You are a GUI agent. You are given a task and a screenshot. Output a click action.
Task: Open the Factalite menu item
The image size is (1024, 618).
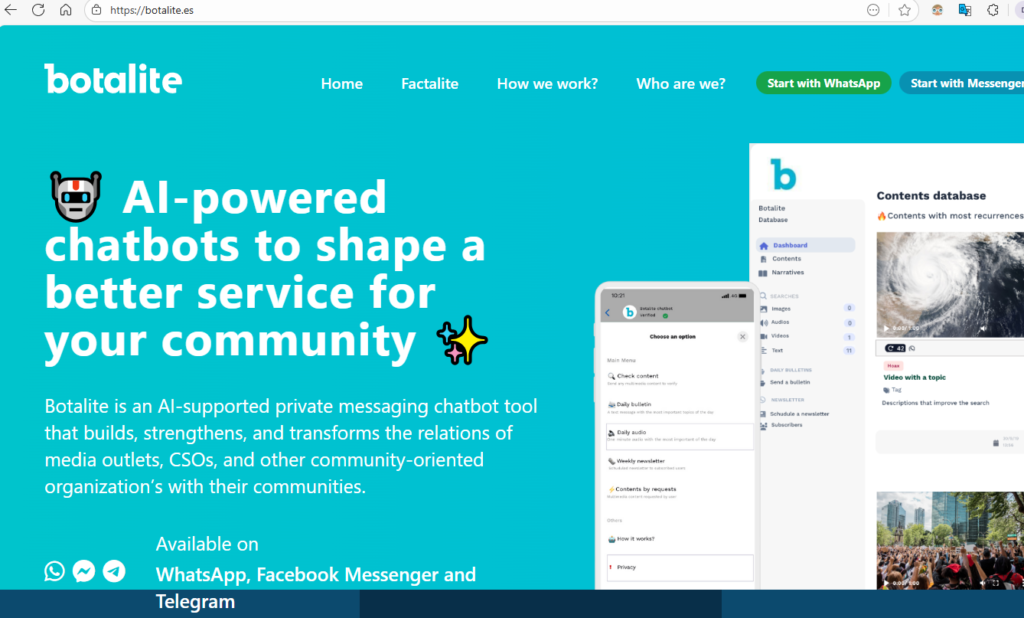tap(429, 84)
